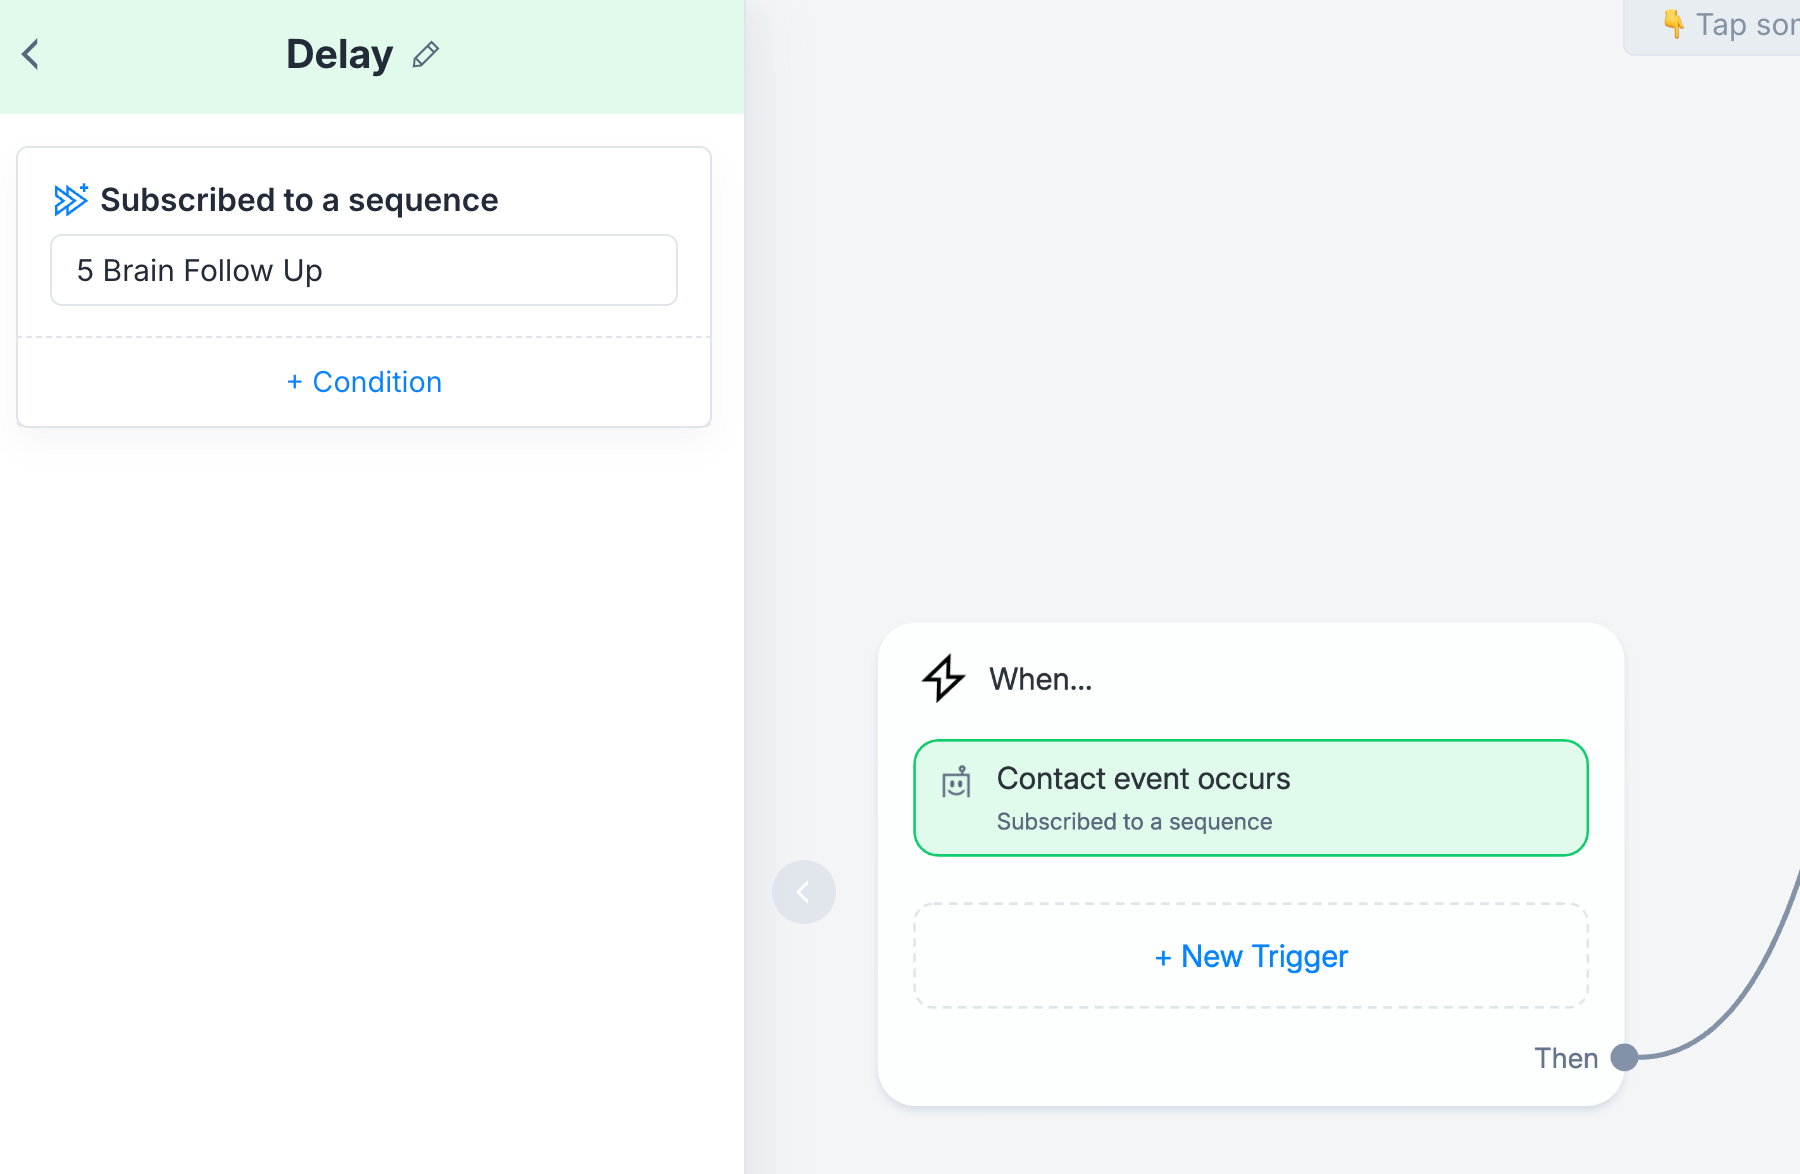Collapse the side panel with the round chevron
This screenshot has height=1174, width=1800.
pyautogui.click(x=804, y=892)
